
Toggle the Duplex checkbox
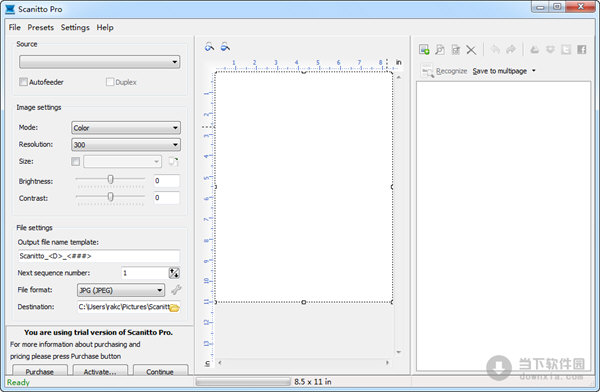tap(110, 82)
